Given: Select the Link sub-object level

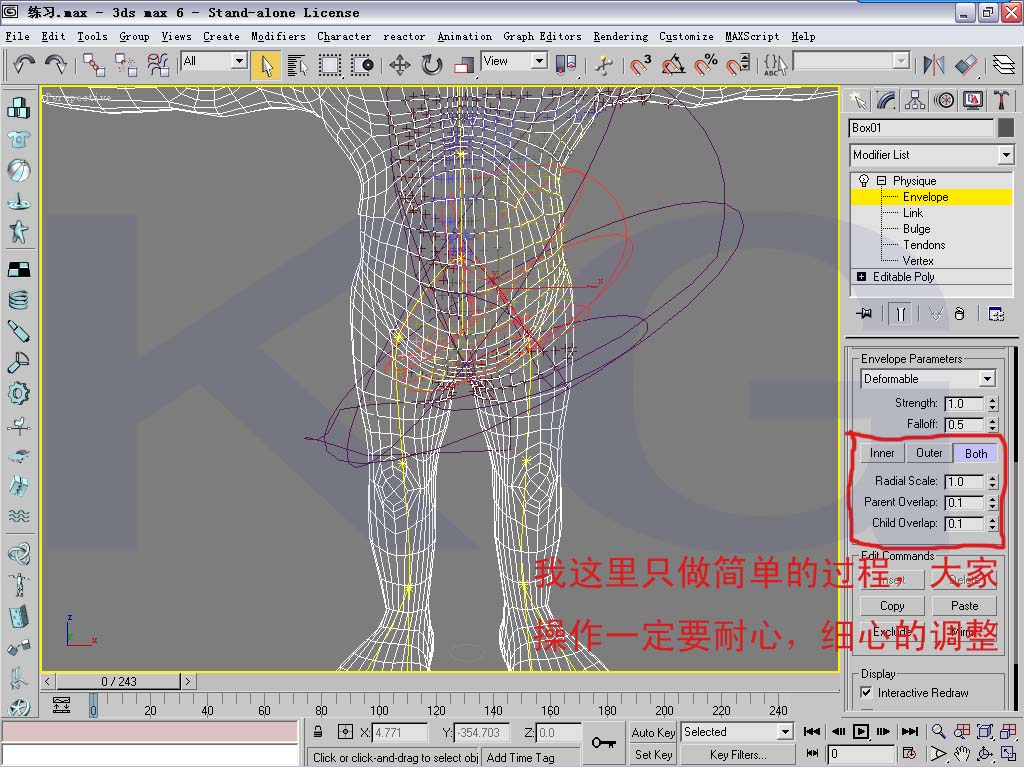Looking at the screenshot, I should pos(912,213).
